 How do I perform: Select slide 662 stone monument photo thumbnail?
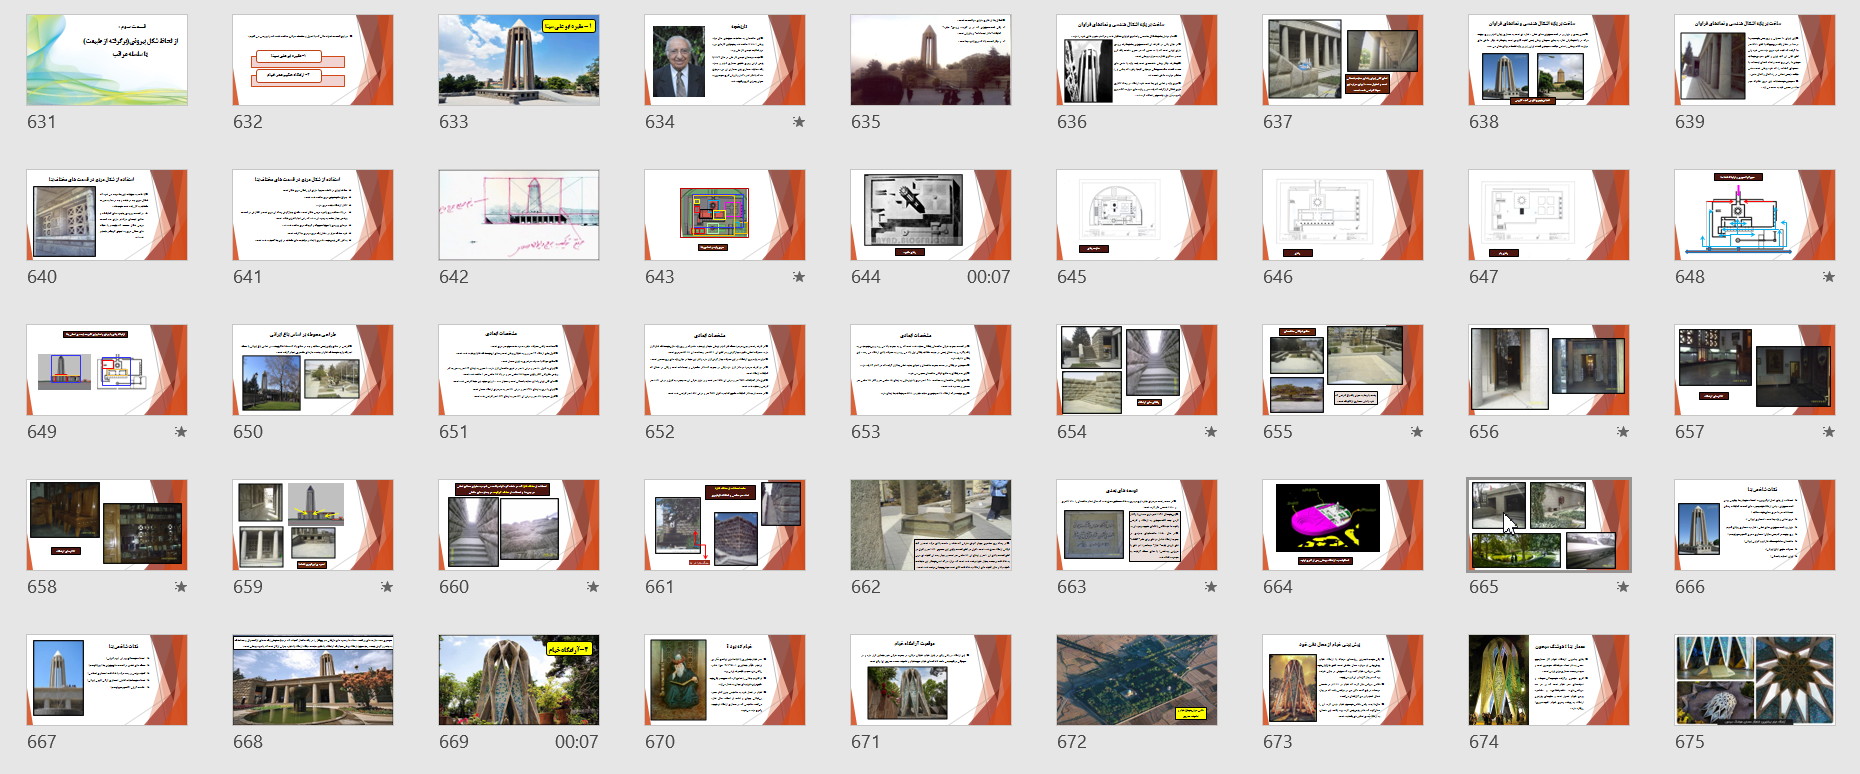(x=931, y=525)
